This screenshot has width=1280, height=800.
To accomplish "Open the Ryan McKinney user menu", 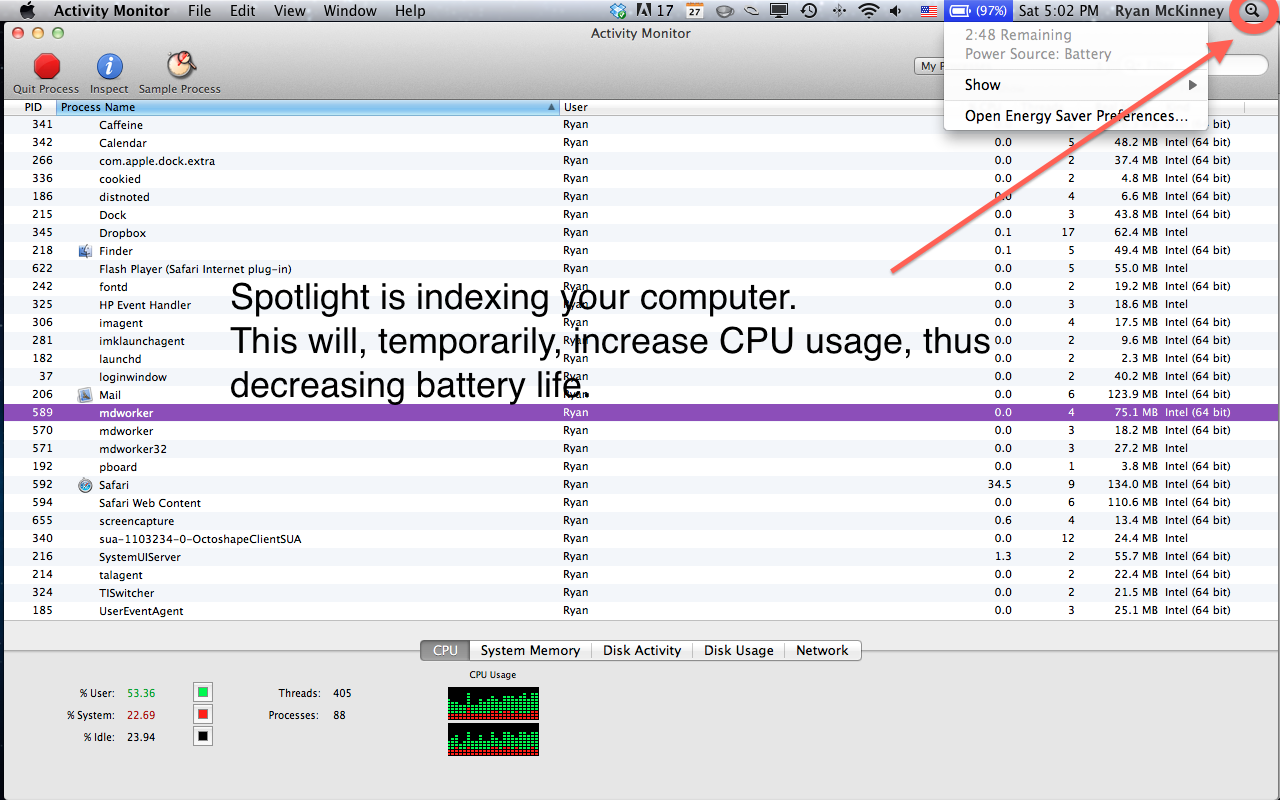I will tap(1169, 11).
